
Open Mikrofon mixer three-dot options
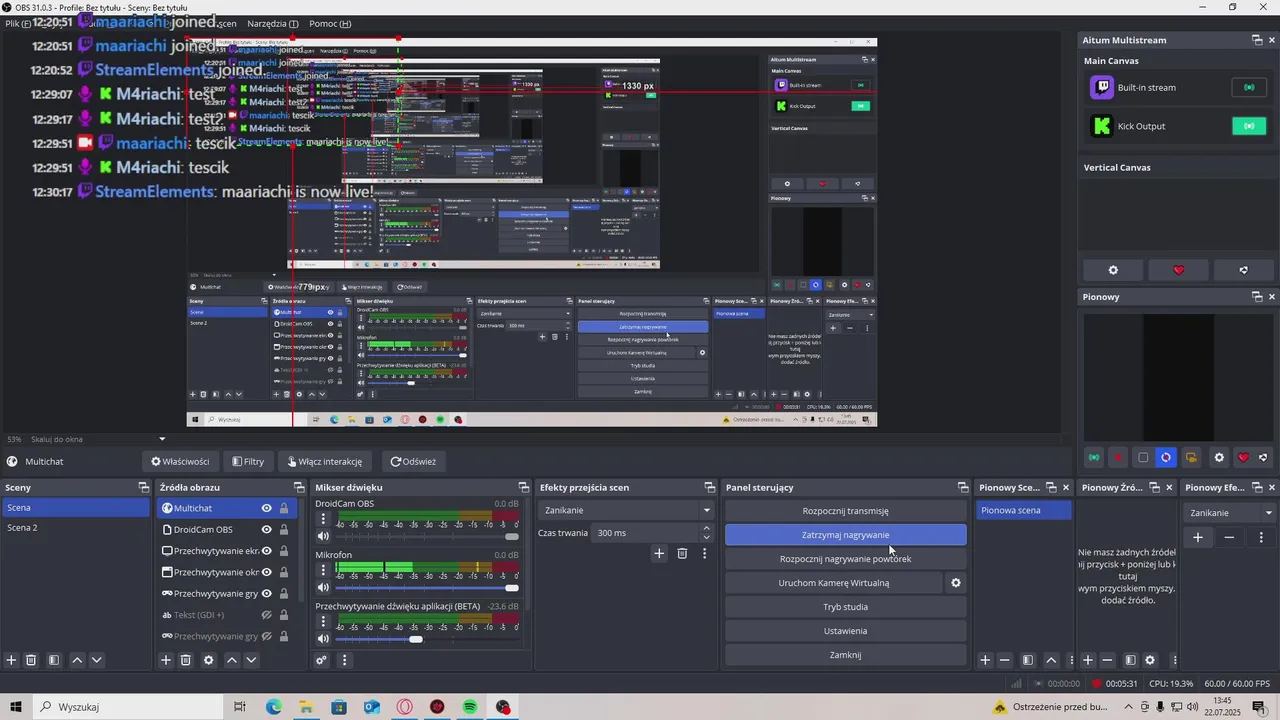pyautogui.click(x=323, y=572)
